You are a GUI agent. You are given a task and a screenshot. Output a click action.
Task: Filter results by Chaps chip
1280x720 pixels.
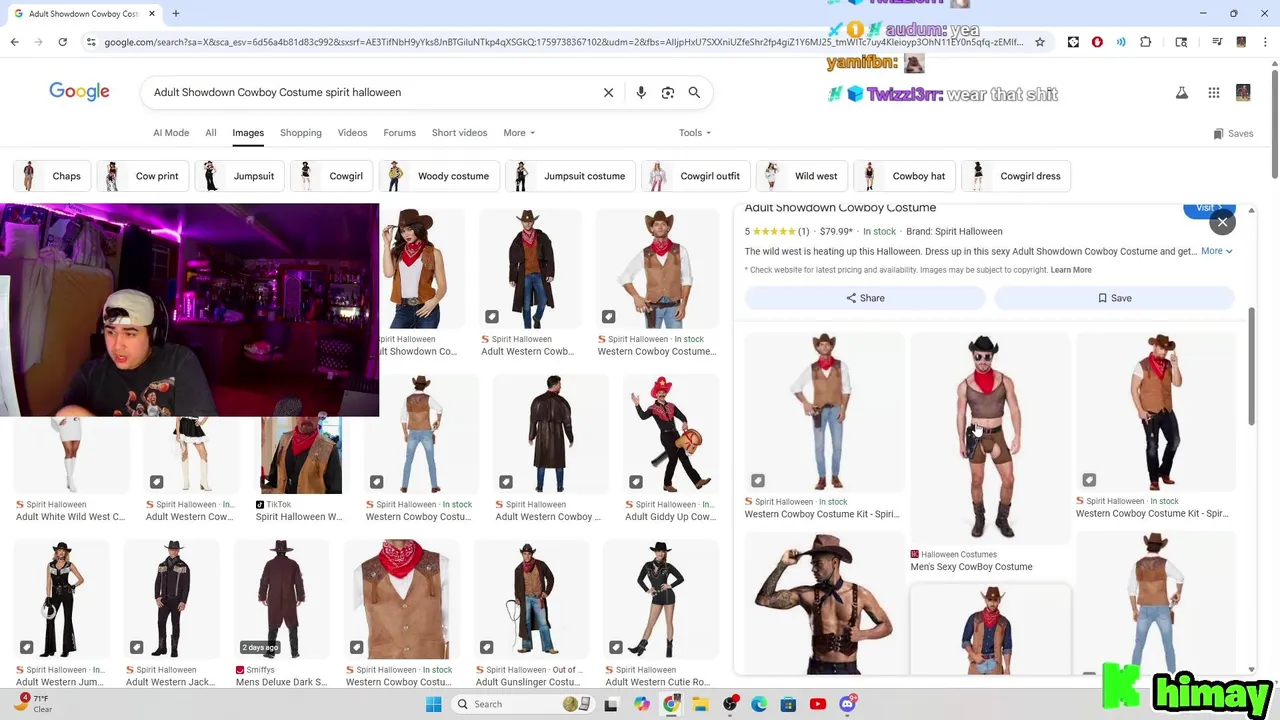[53, 176]
